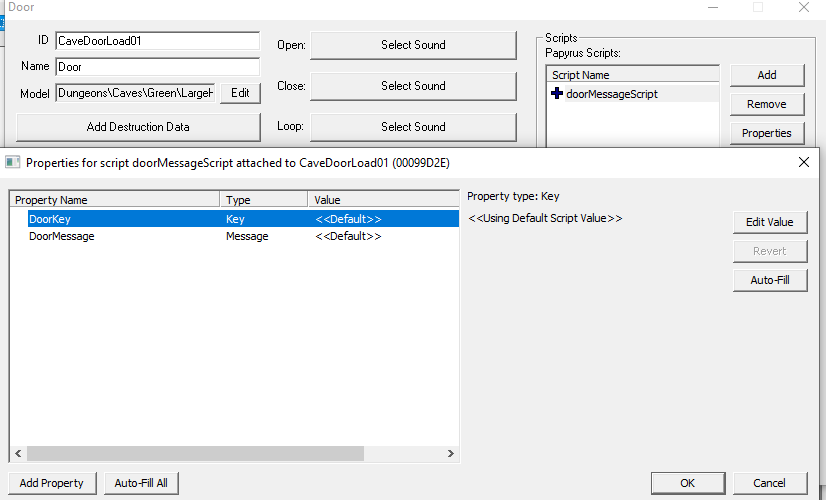Image resolution: width=826 pixels, height=500 pixels.
Task: Sort by the Value column header
Action: 384,200
